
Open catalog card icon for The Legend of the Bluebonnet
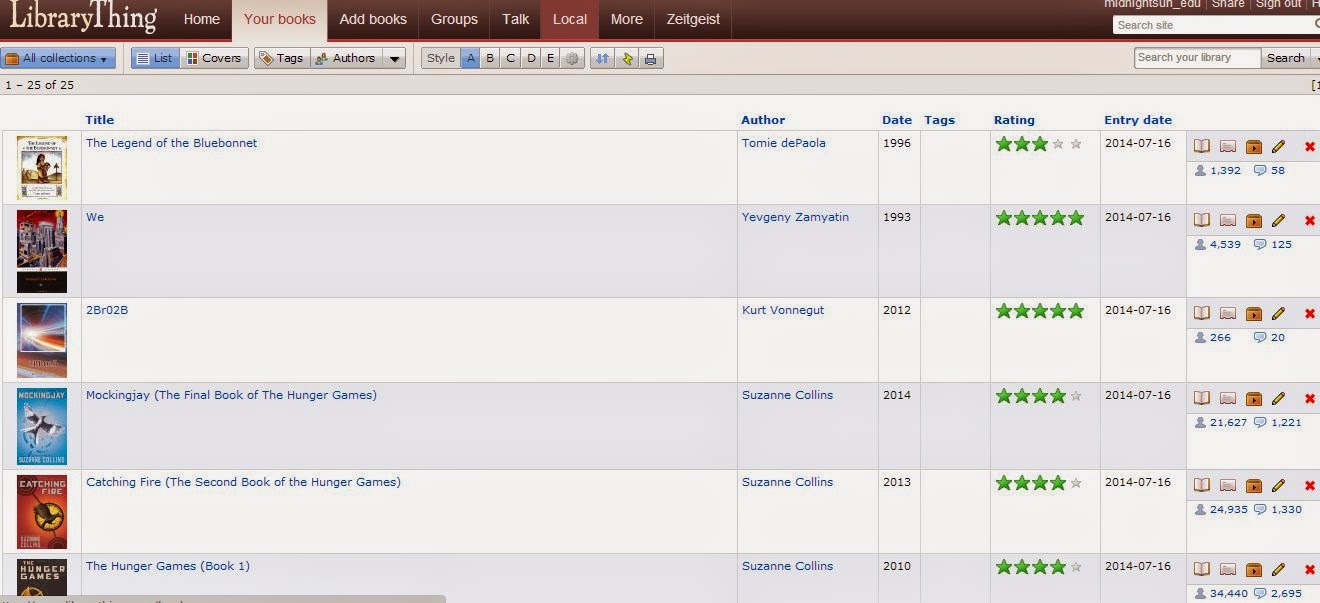click(1228, 146)
